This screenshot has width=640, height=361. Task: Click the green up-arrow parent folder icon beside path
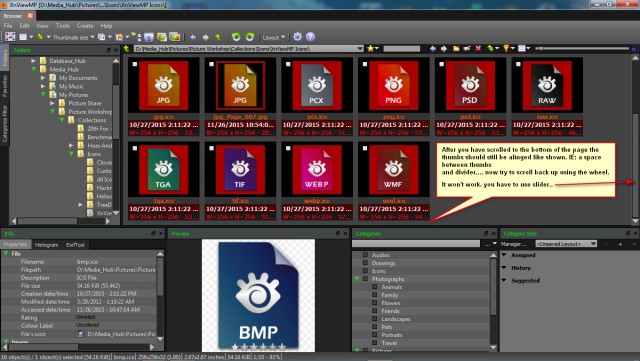(x=127, y=49)
